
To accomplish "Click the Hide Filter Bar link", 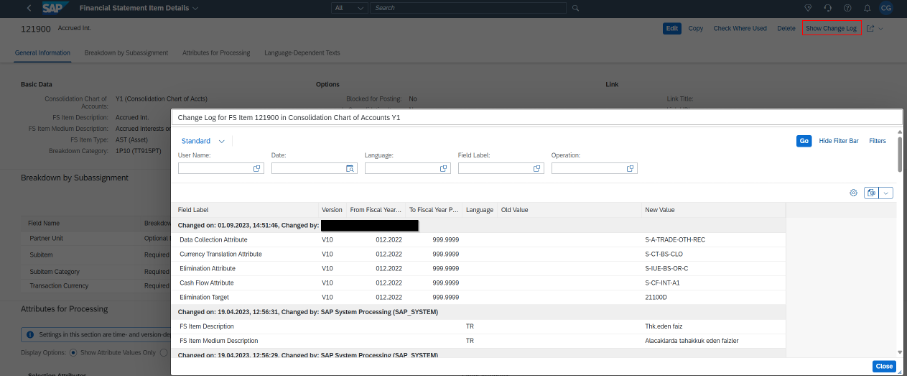I will (x=839, y=141).
